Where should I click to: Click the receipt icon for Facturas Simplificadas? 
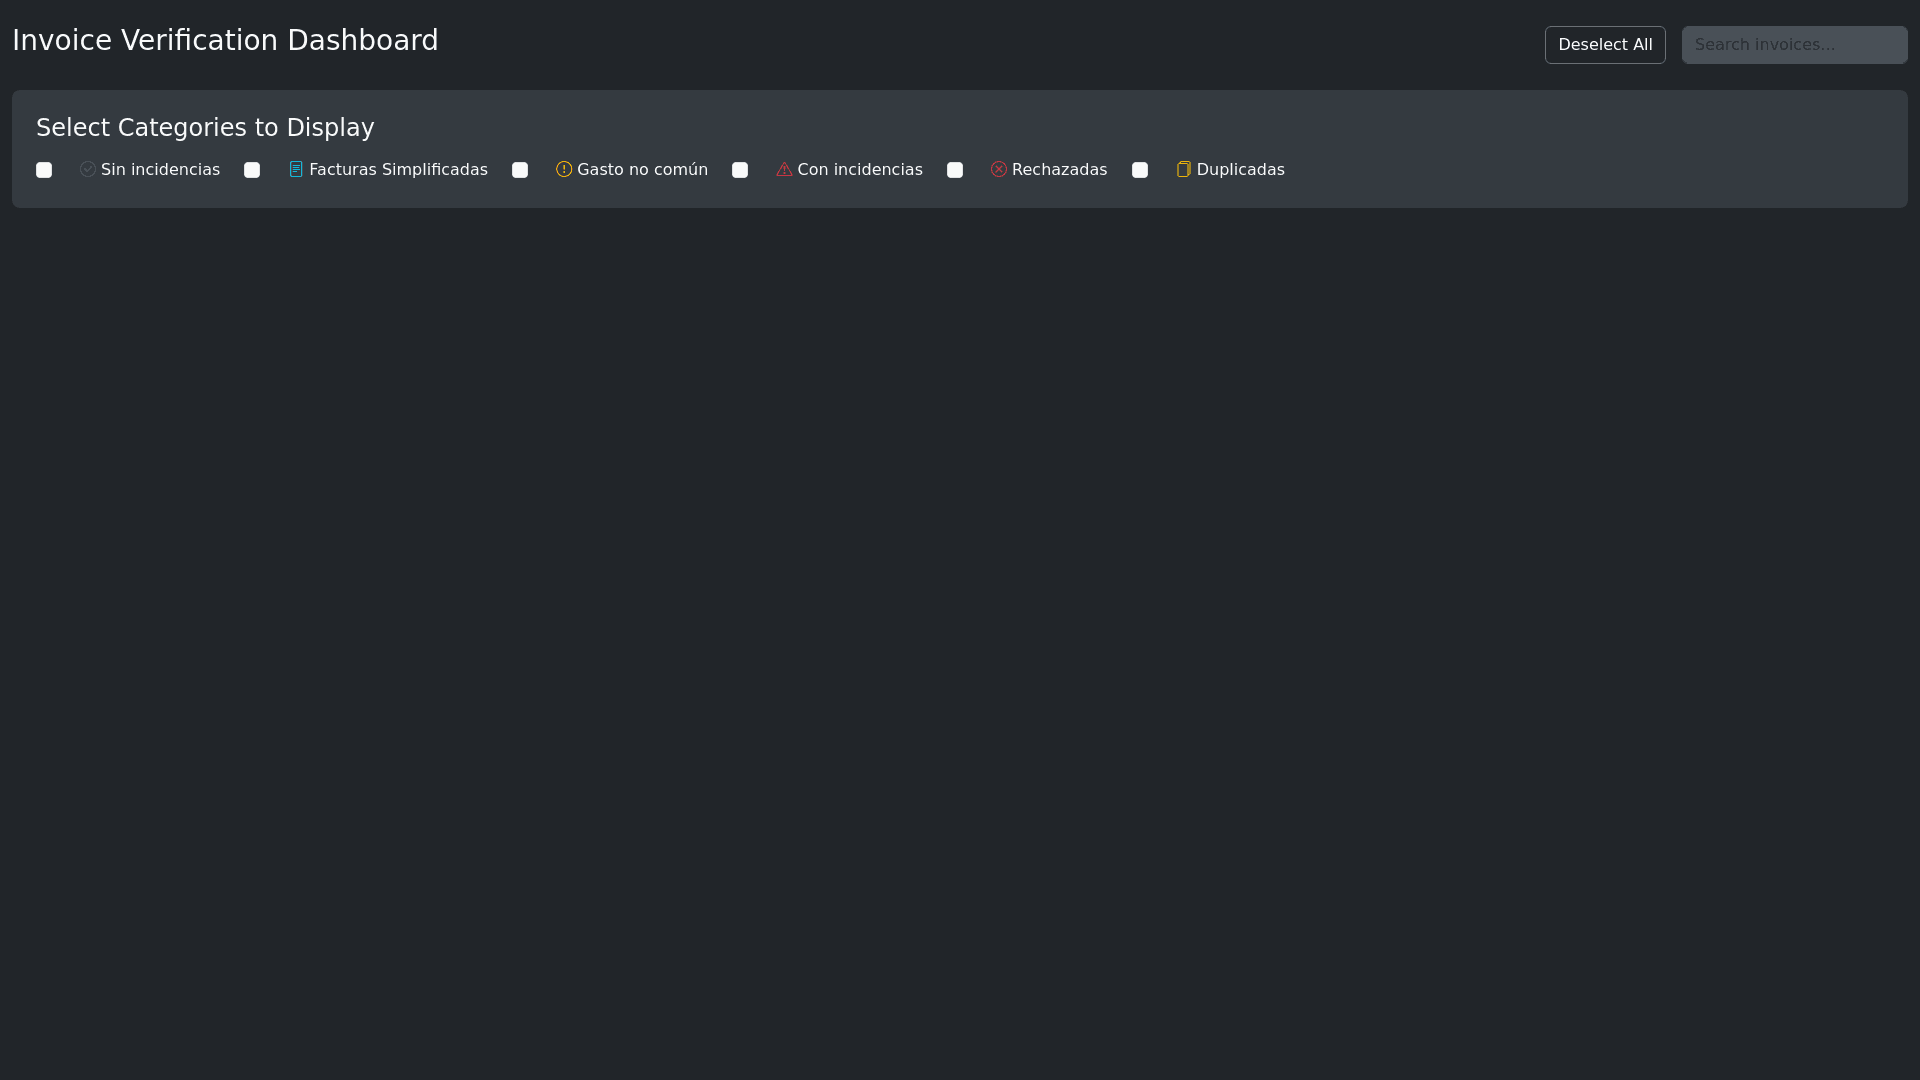[x=296, y=169]
